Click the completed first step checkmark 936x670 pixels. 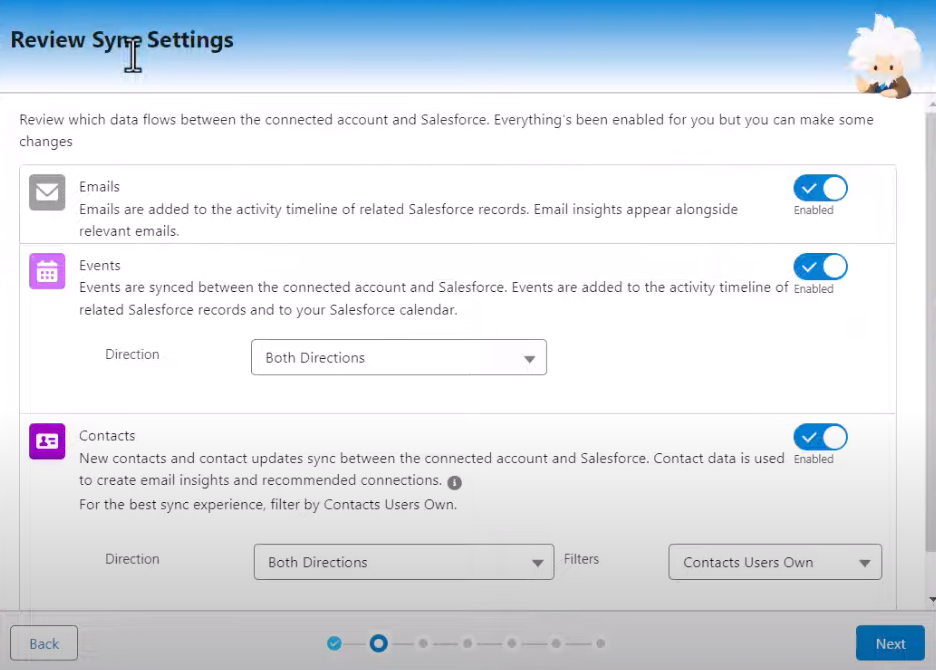click(334, 643)
